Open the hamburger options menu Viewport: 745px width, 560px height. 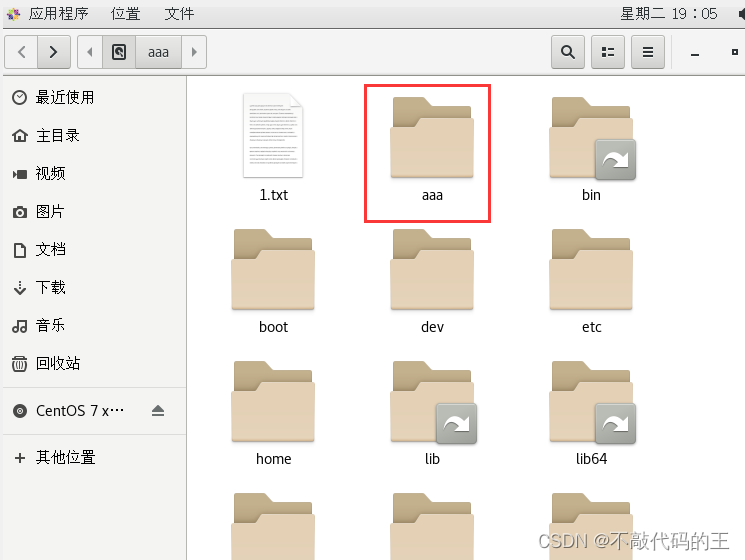click(648, 52)
